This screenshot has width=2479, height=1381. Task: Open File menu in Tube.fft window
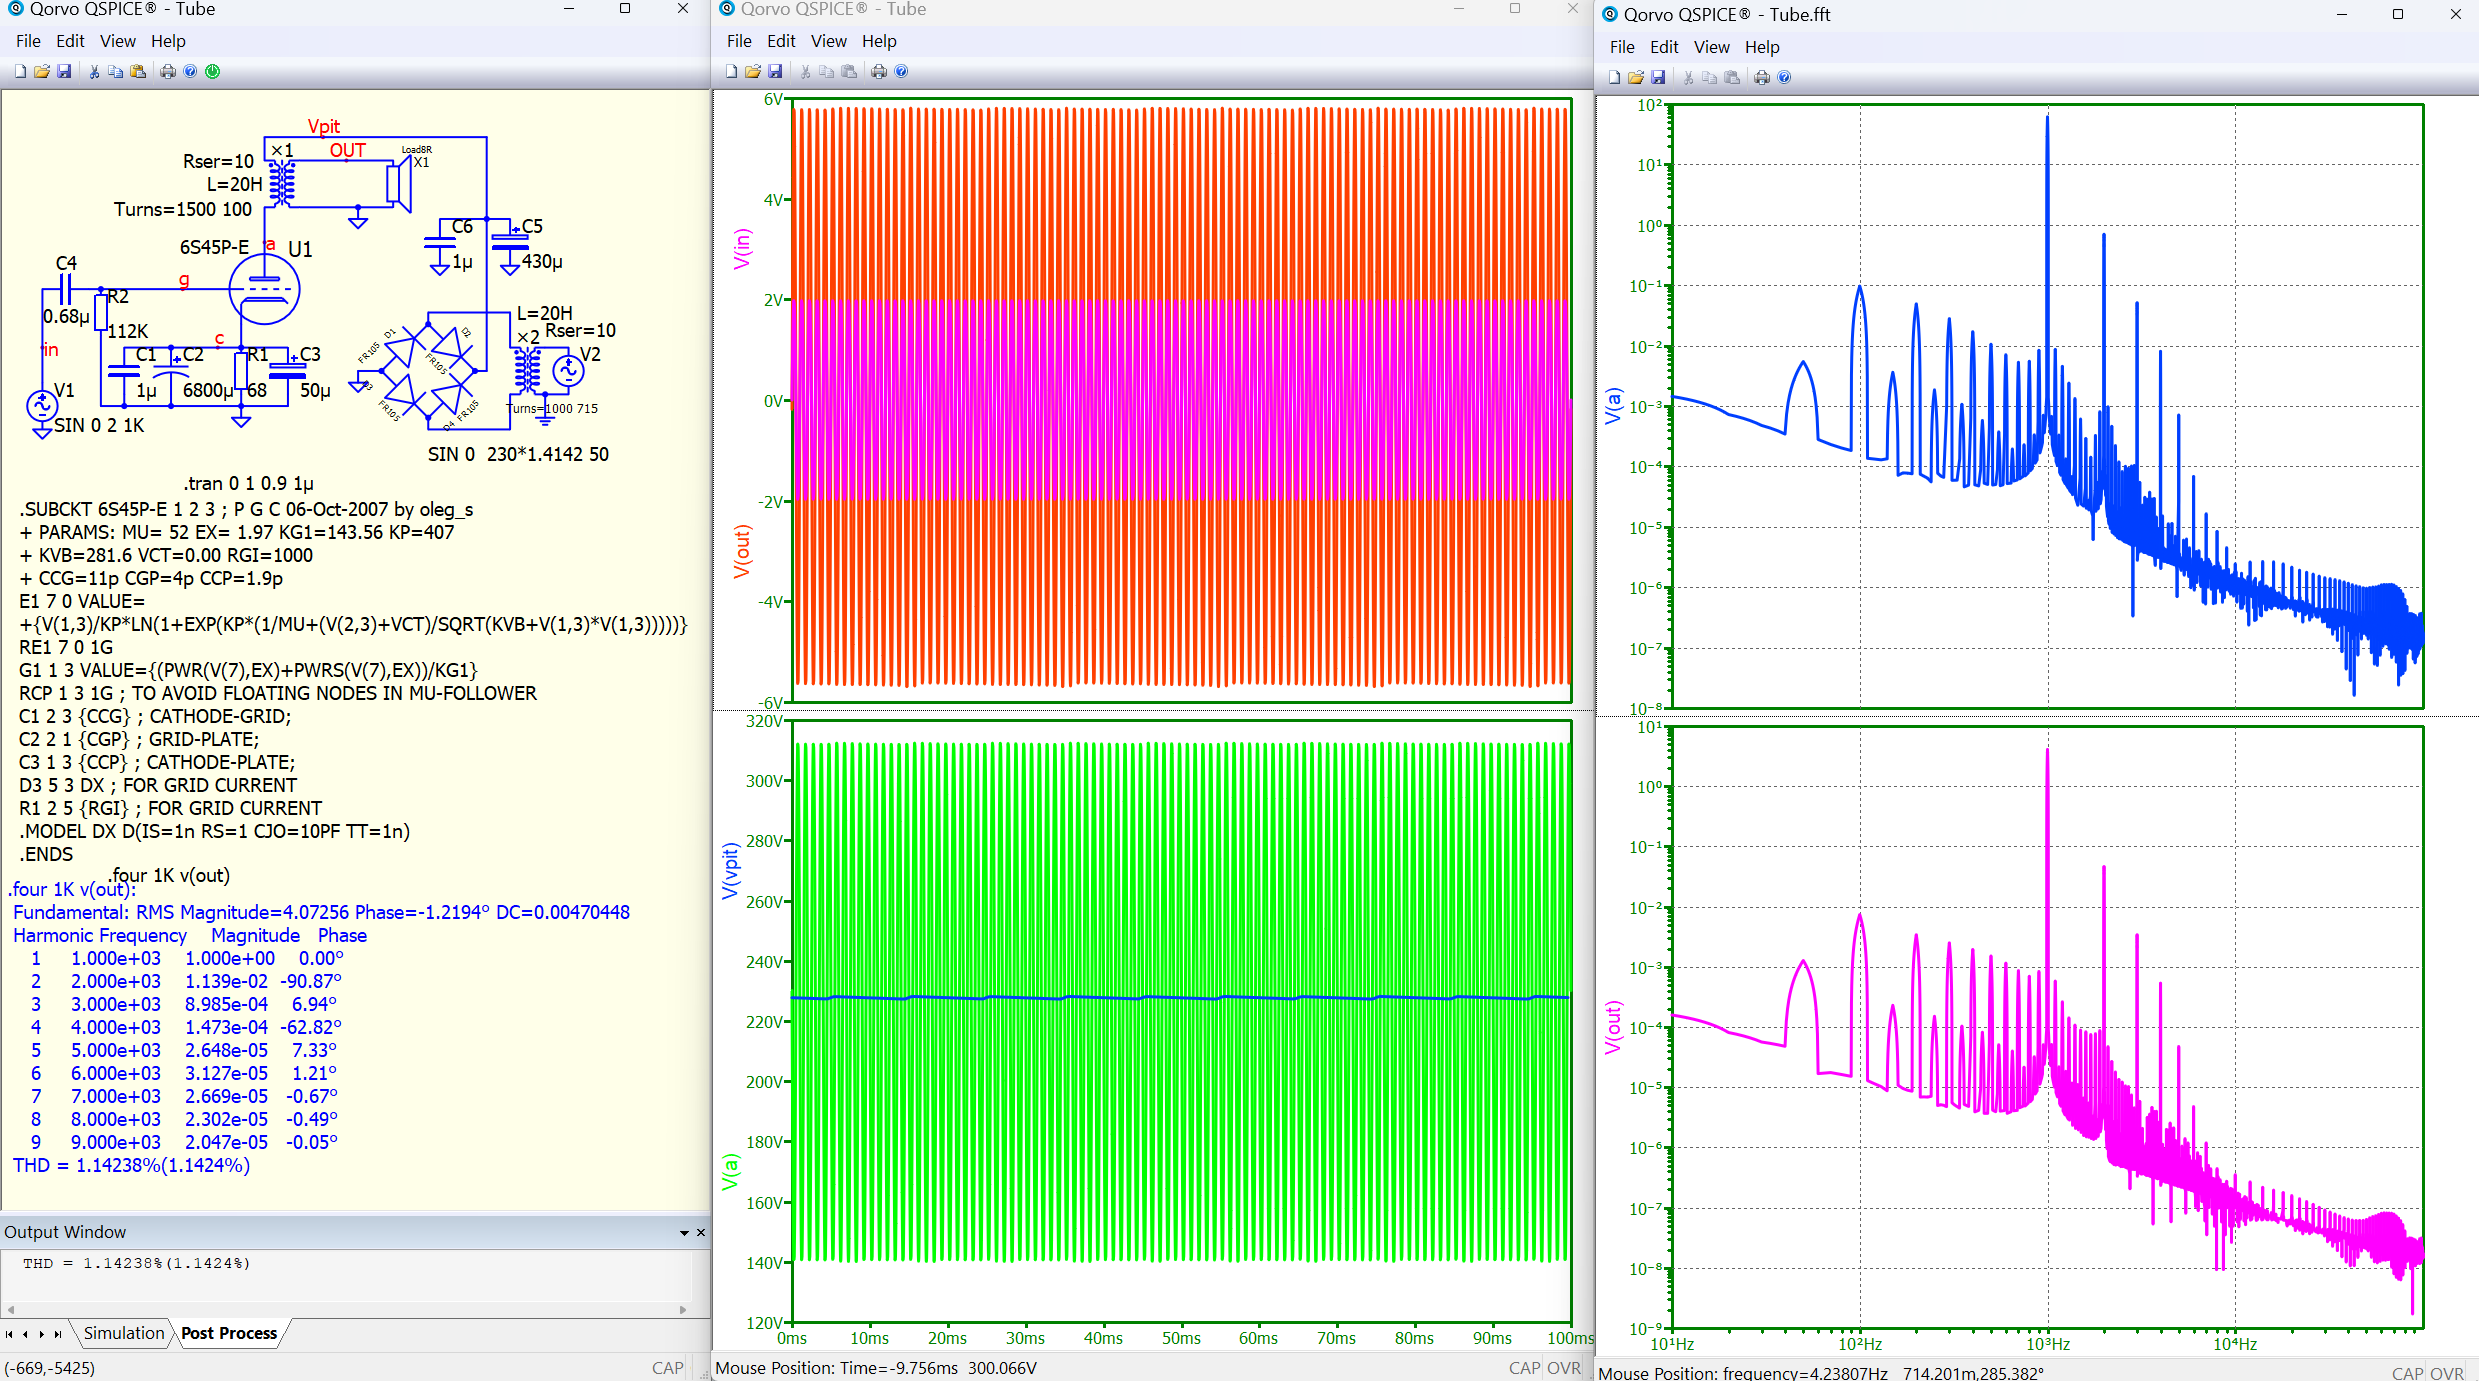(x=1622, y=47)
